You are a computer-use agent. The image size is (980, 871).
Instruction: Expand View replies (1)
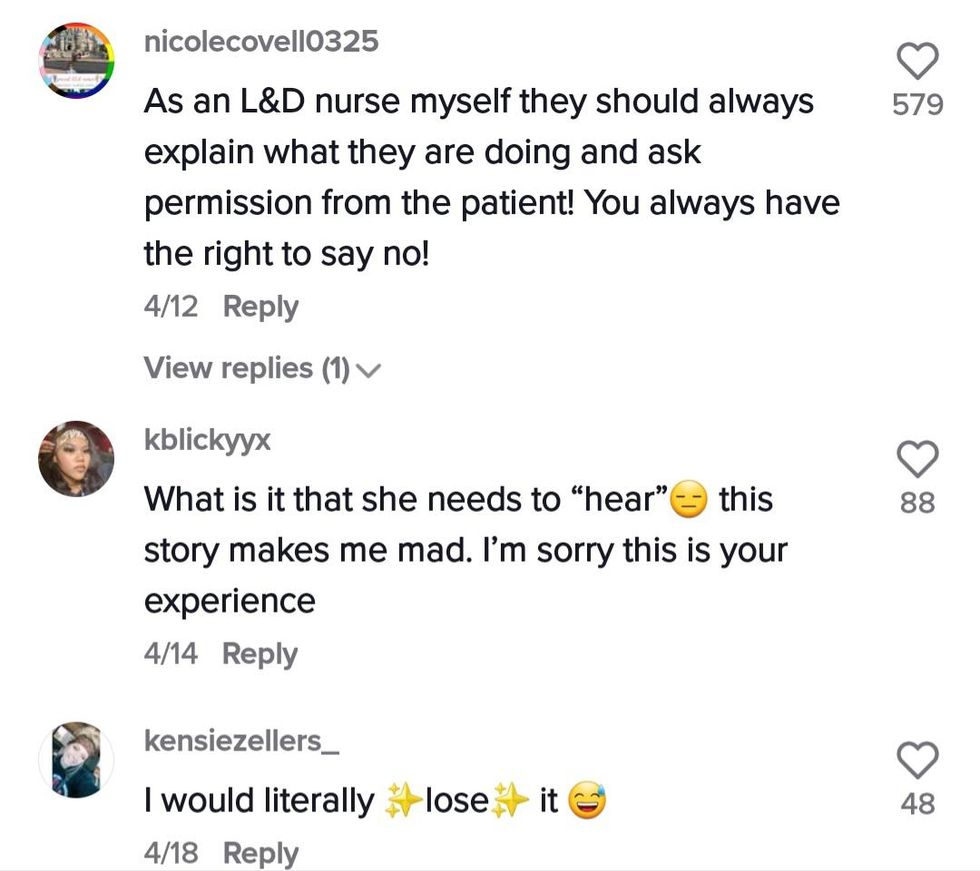tap(246, 369)
